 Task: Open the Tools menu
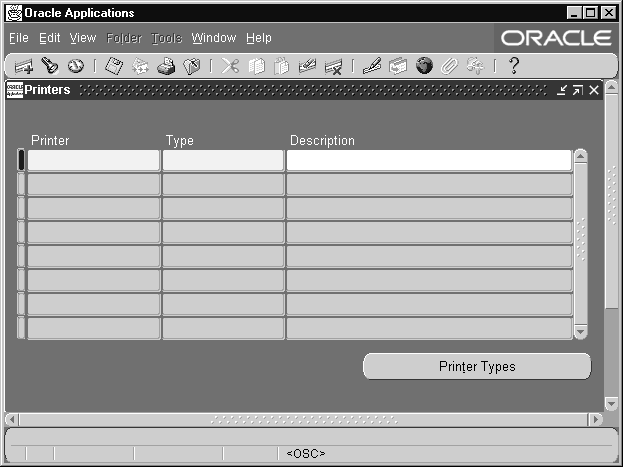pyautogui.click(x=167, y=38)
